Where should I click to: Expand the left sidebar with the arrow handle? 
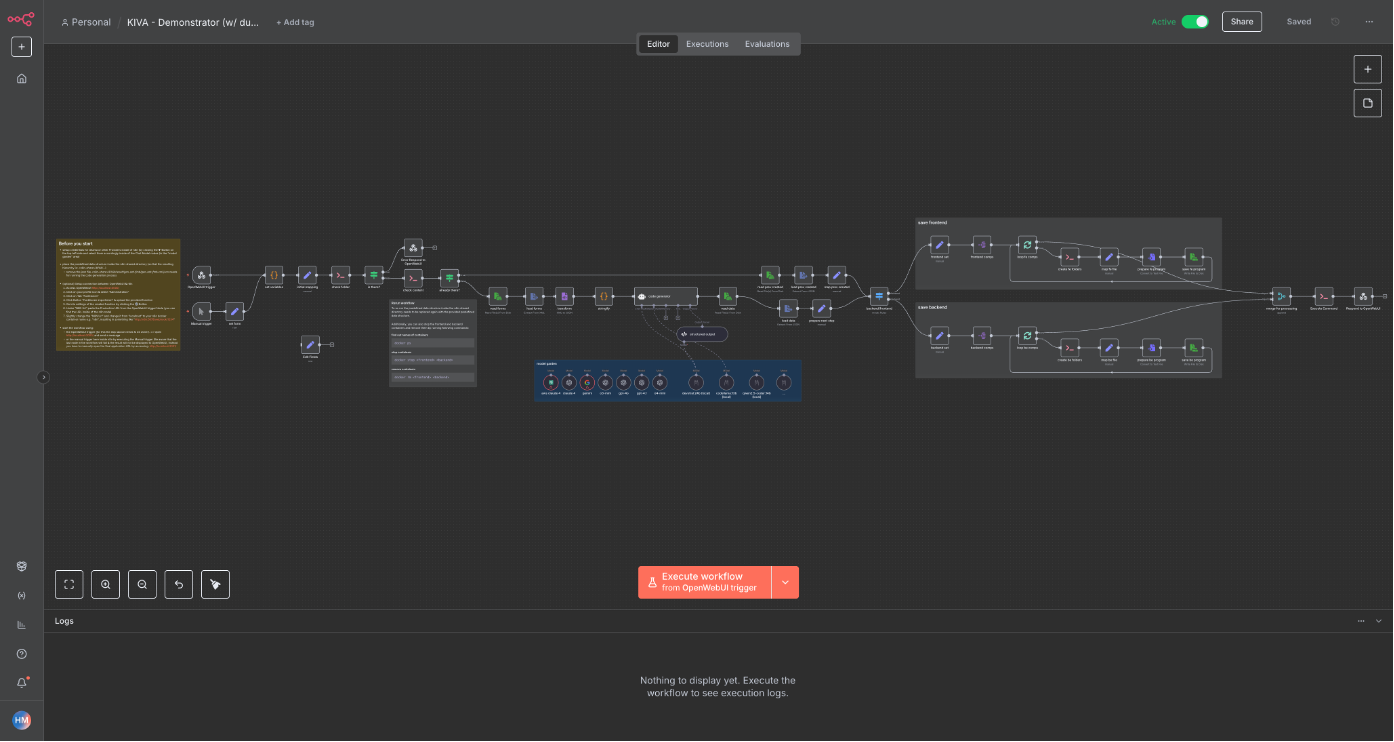(x=43, y=377)
